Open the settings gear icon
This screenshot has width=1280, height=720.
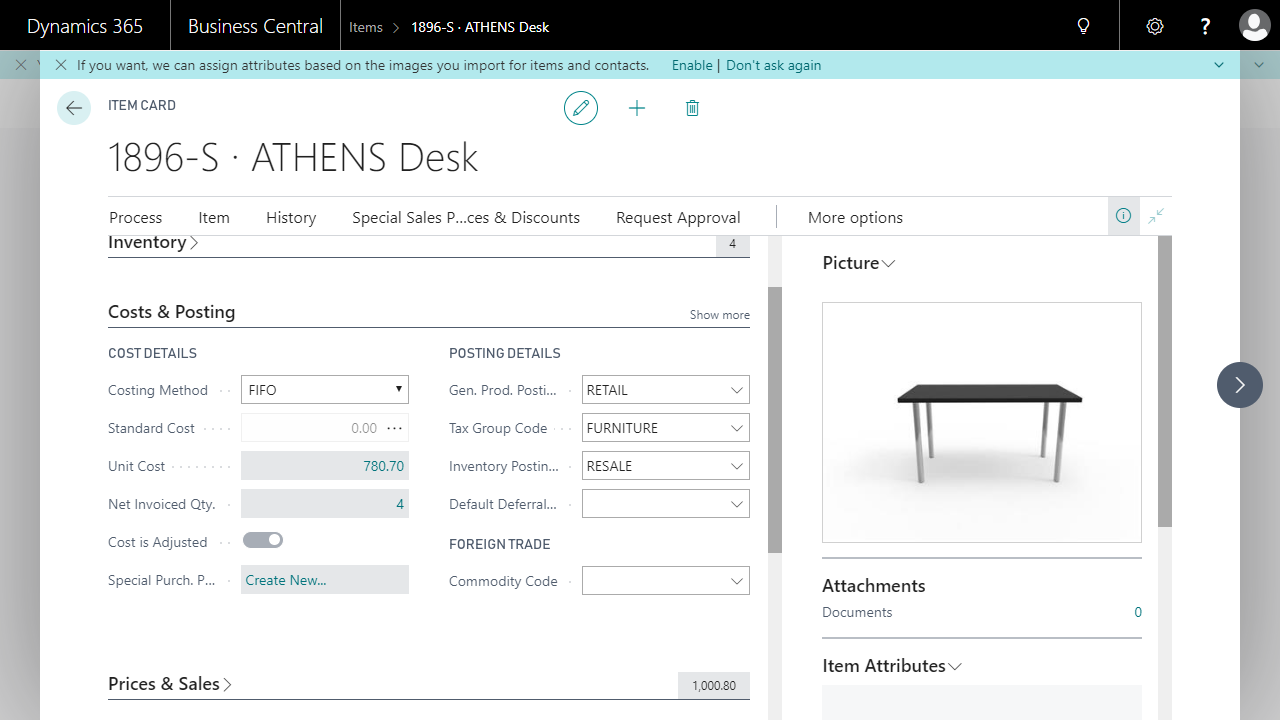1155,27
